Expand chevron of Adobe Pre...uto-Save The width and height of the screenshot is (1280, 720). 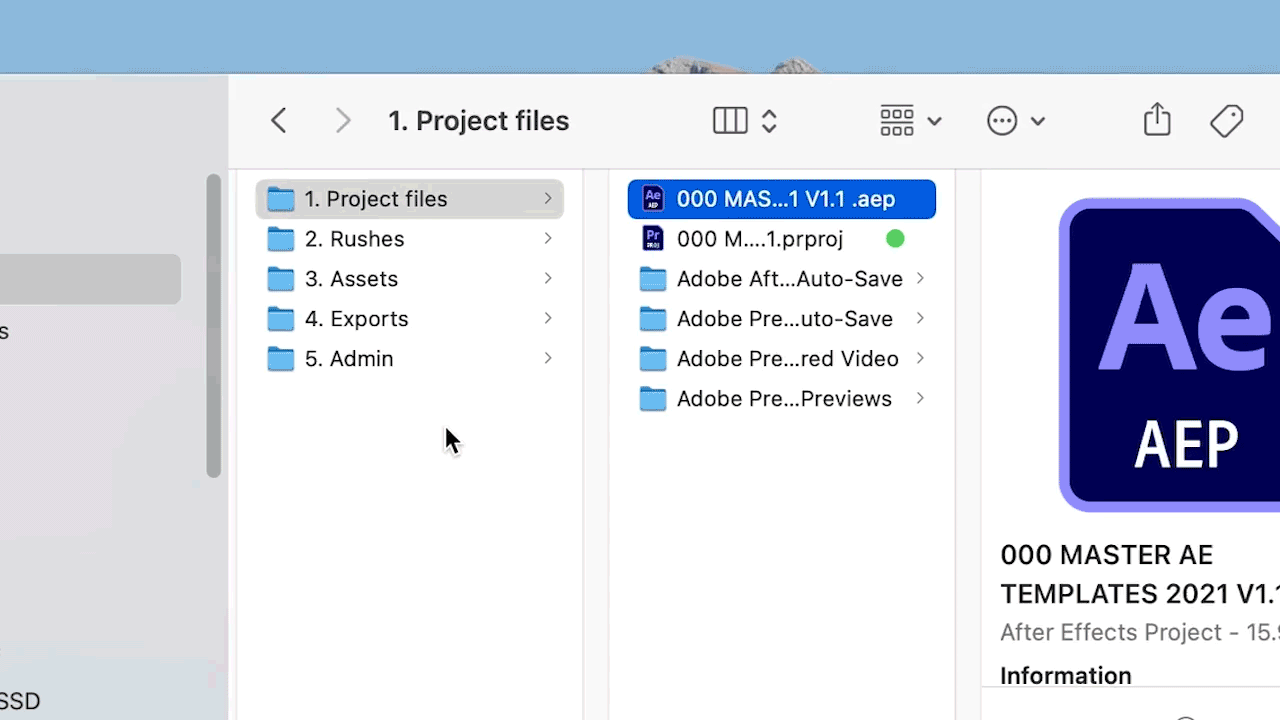tap(920, 318)
